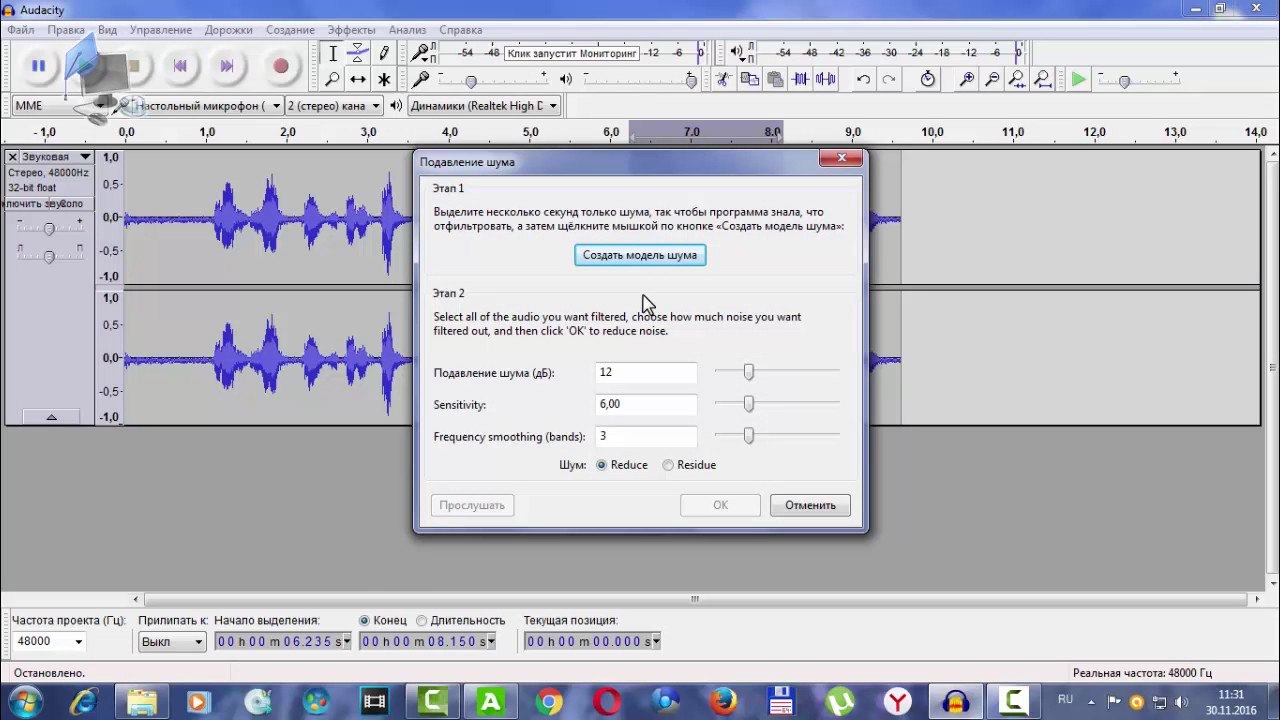Click the noise reduction dB slider handle
The width and height of the screenshot is (1280, 720).
(x=748, y=372)
